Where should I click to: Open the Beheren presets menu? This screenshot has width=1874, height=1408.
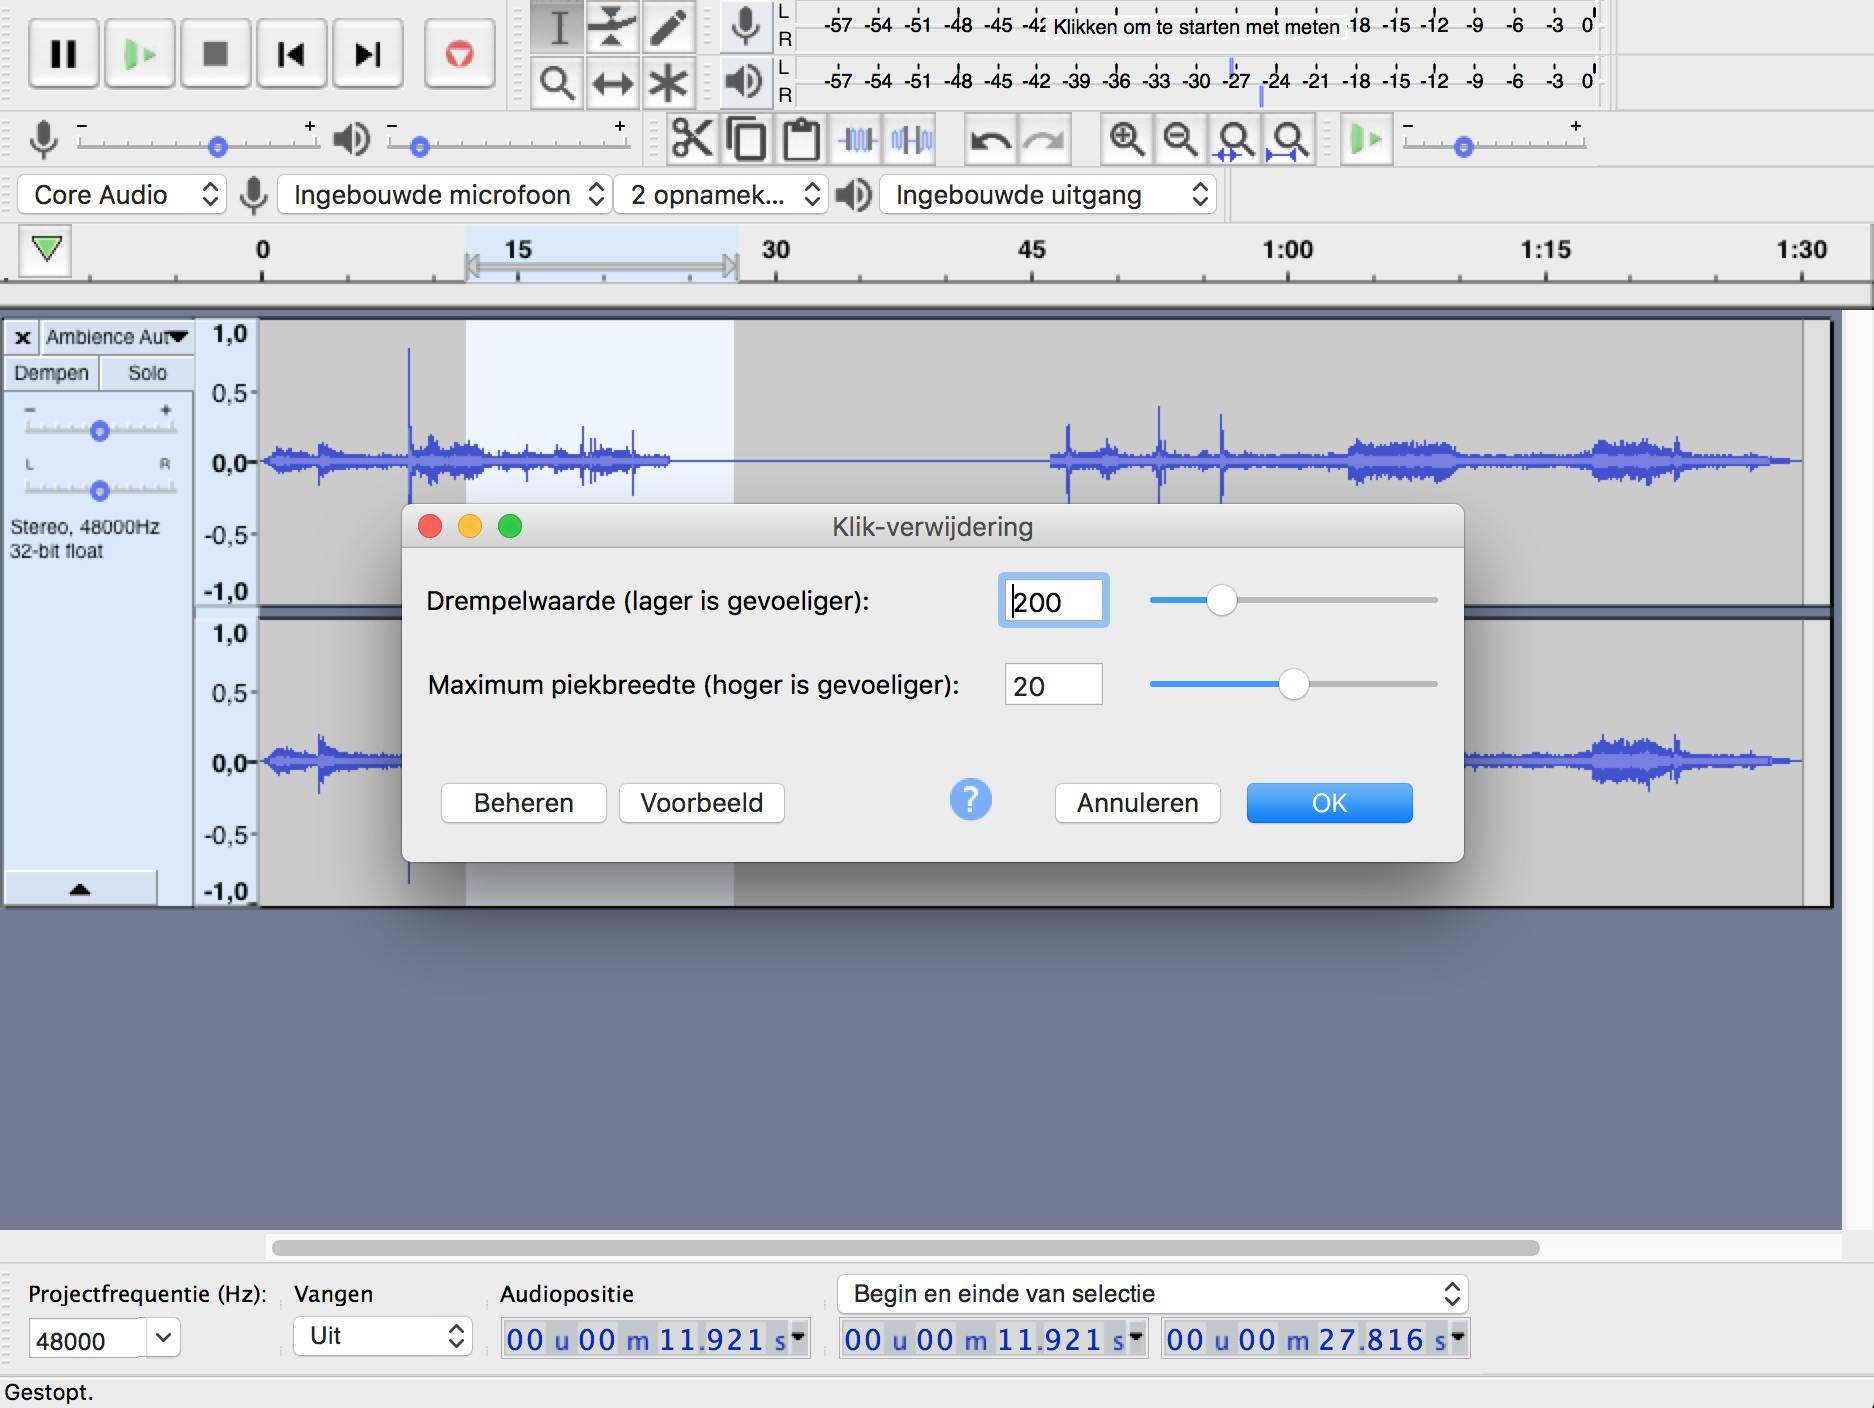tap(523, 803)
